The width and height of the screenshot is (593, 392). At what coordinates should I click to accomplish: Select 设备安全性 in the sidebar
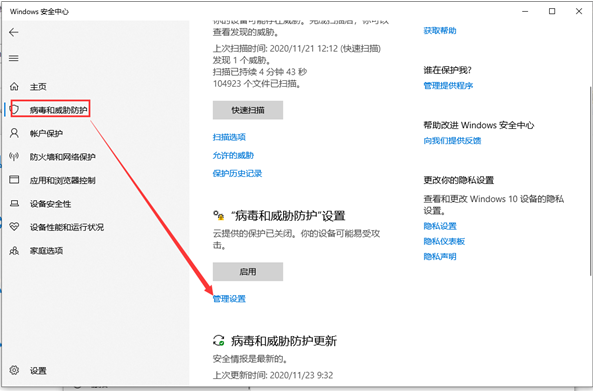point(50,204)
